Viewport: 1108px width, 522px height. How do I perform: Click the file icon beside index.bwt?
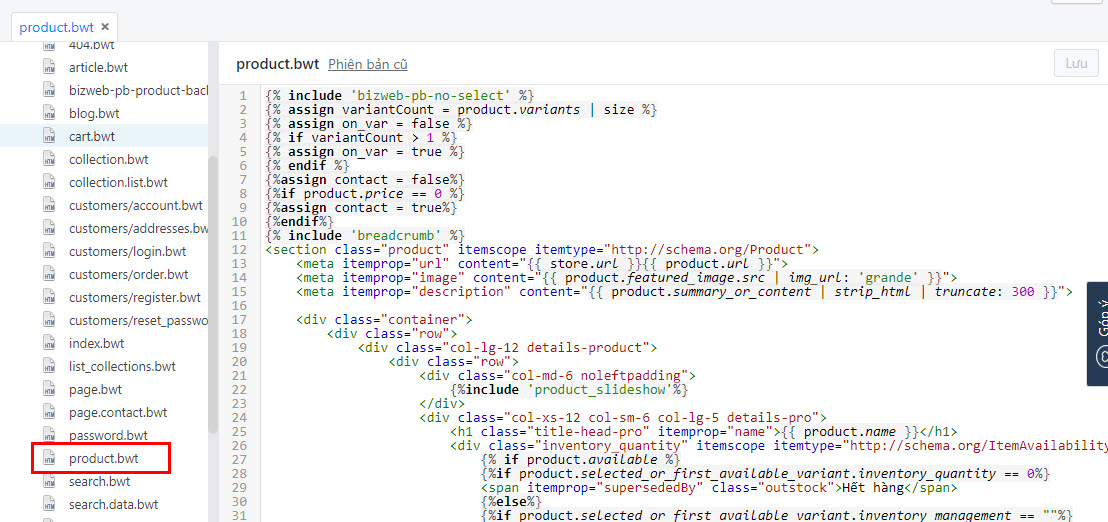(x=49, y=343)
